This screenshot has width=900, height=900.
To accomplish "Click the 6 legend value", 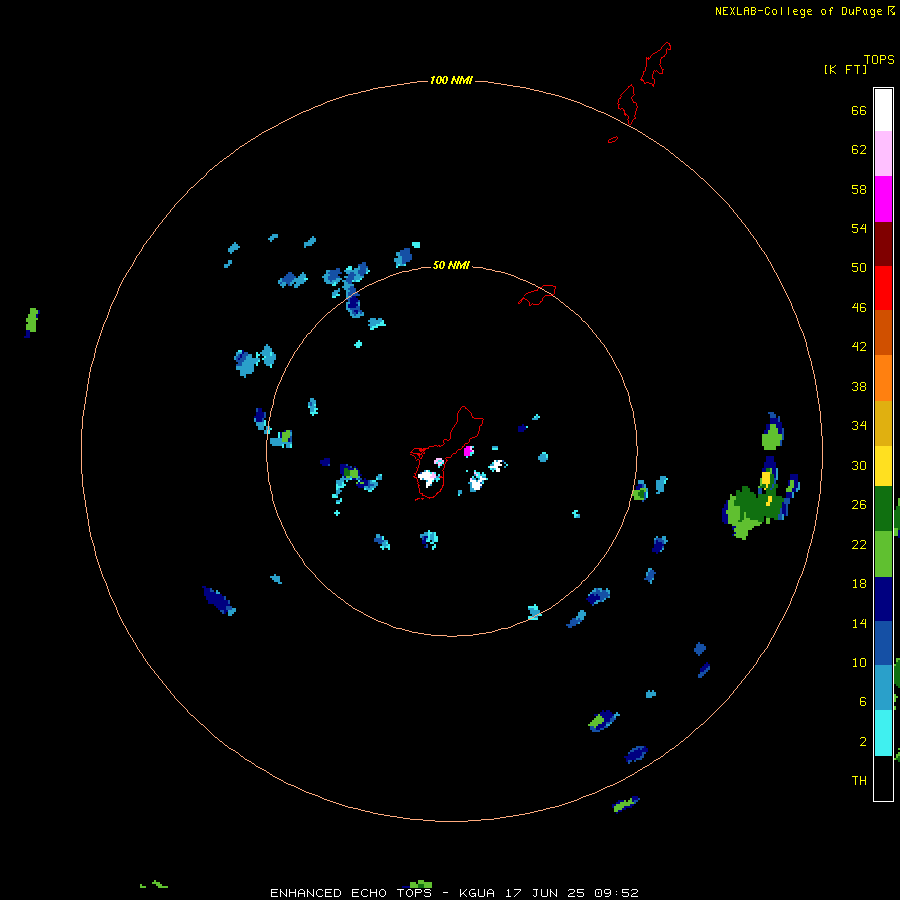I will (862, 702).
